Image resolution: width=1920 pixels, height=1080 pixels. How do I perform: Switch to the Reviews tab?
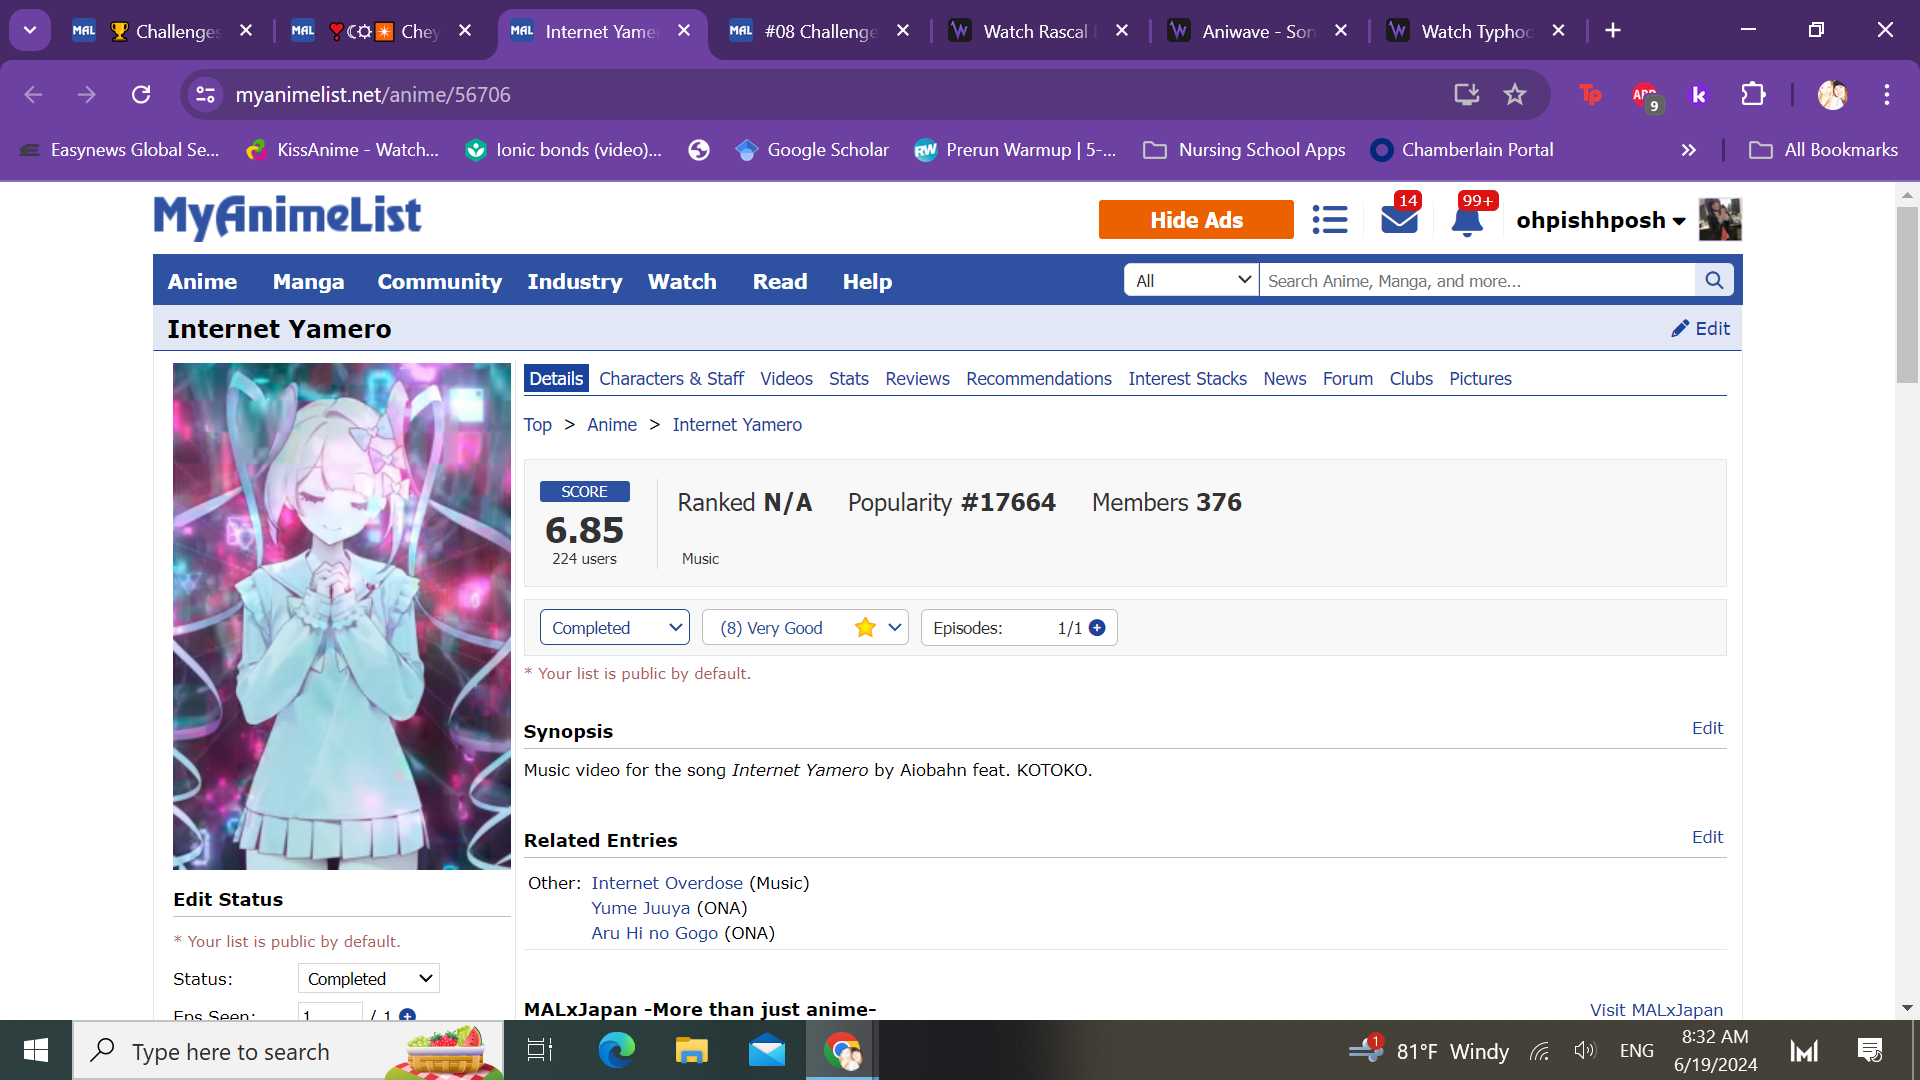pyautogui.click(x=917, y=379)
